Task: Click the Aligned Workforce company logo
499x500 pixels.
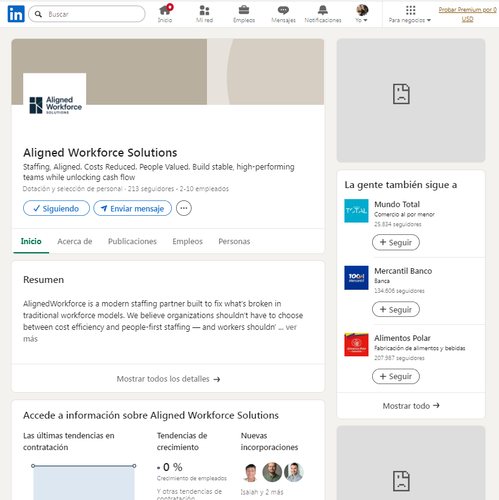Action: (55, 105)
